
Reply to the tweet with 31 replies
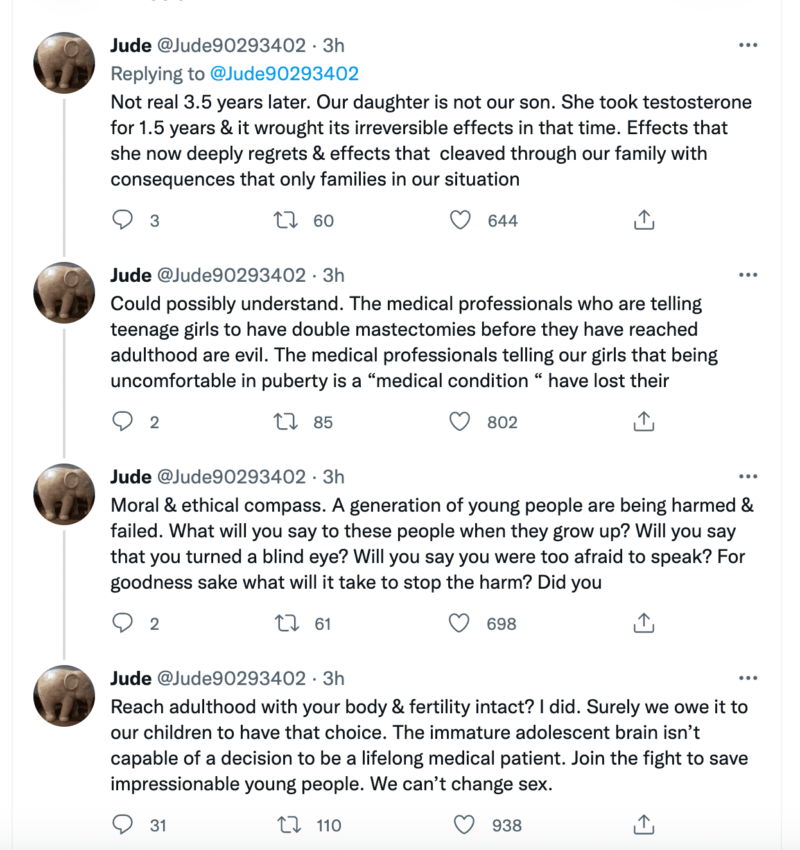(123, 824)
